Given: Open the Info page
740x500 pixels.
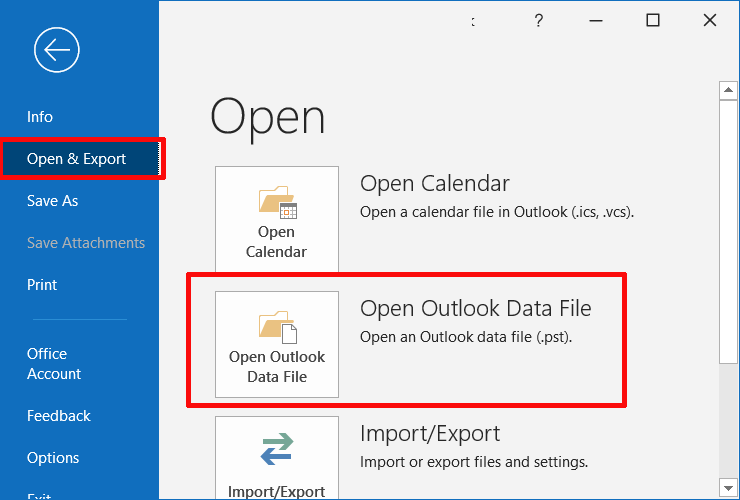Looking at the screenshot, I should coord(40,117).
